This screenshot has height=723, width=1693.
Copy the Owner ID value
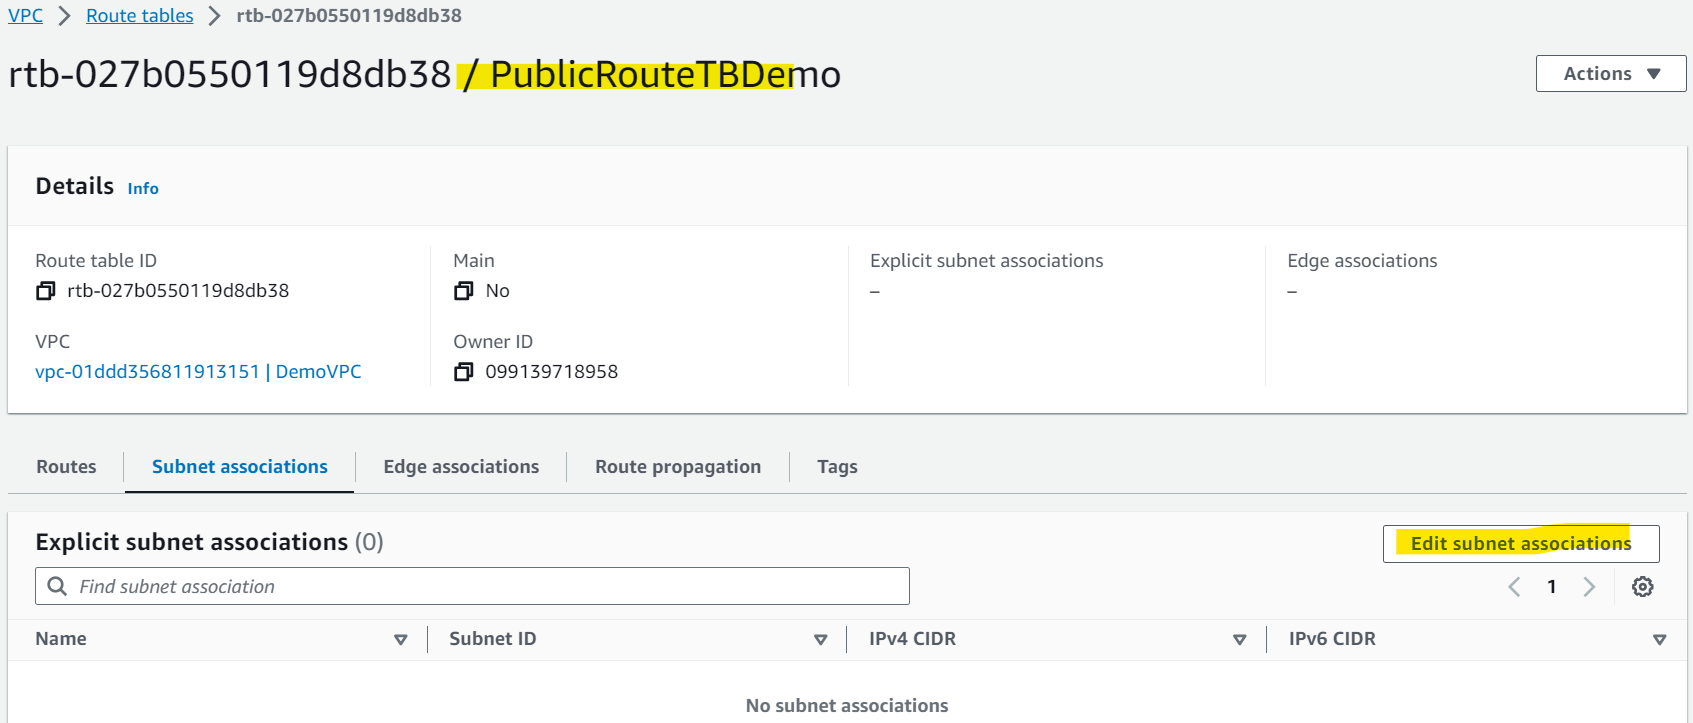pos(463,372)
